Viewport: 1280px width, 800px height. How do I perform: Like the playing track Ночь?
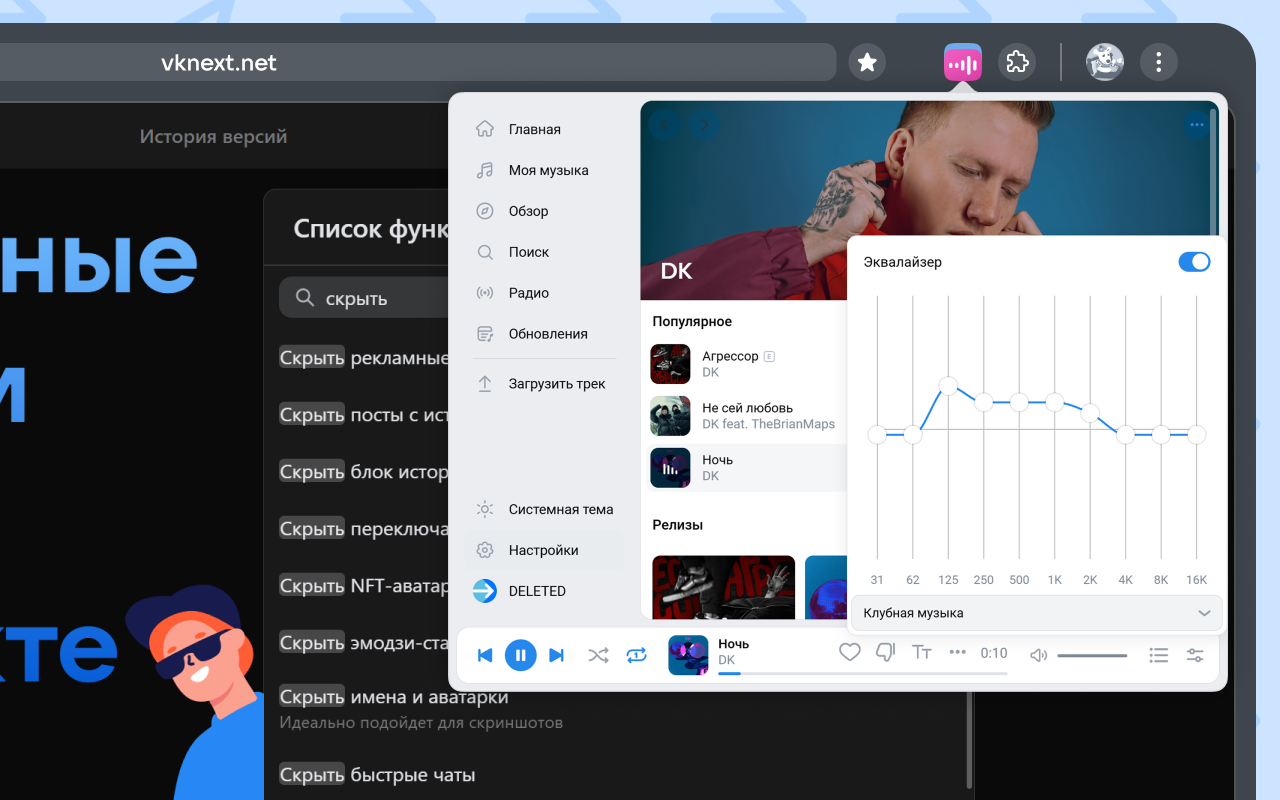point(849,651)
